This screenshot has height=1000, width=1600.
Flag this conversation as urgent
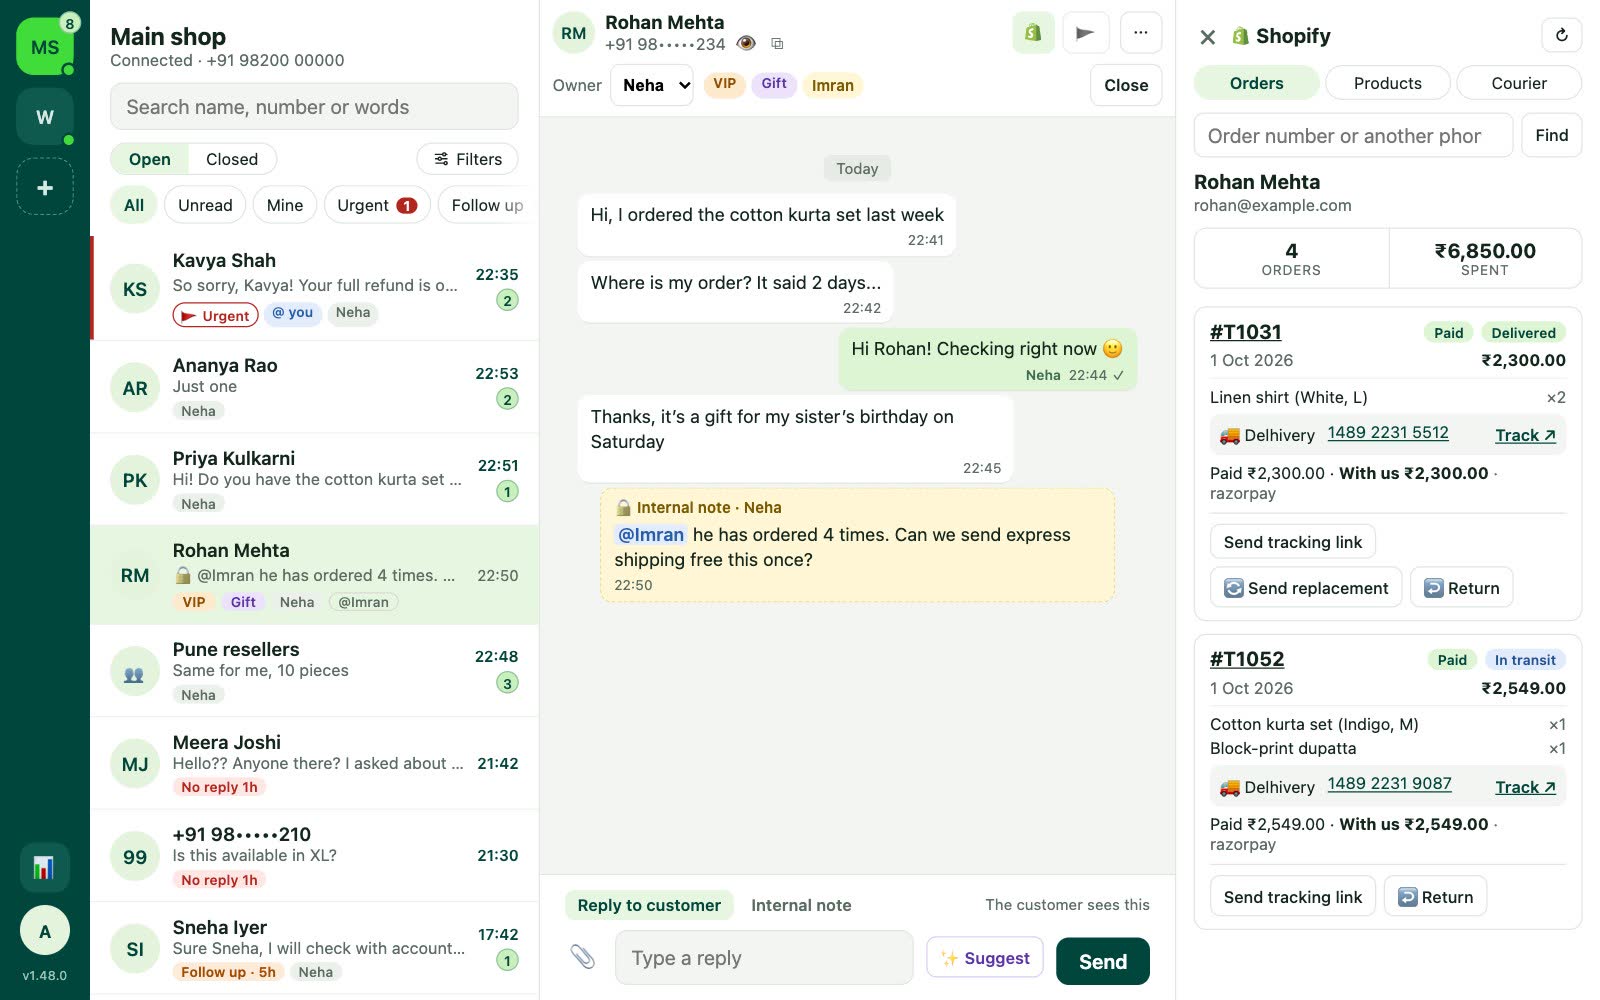point(1085,33)
